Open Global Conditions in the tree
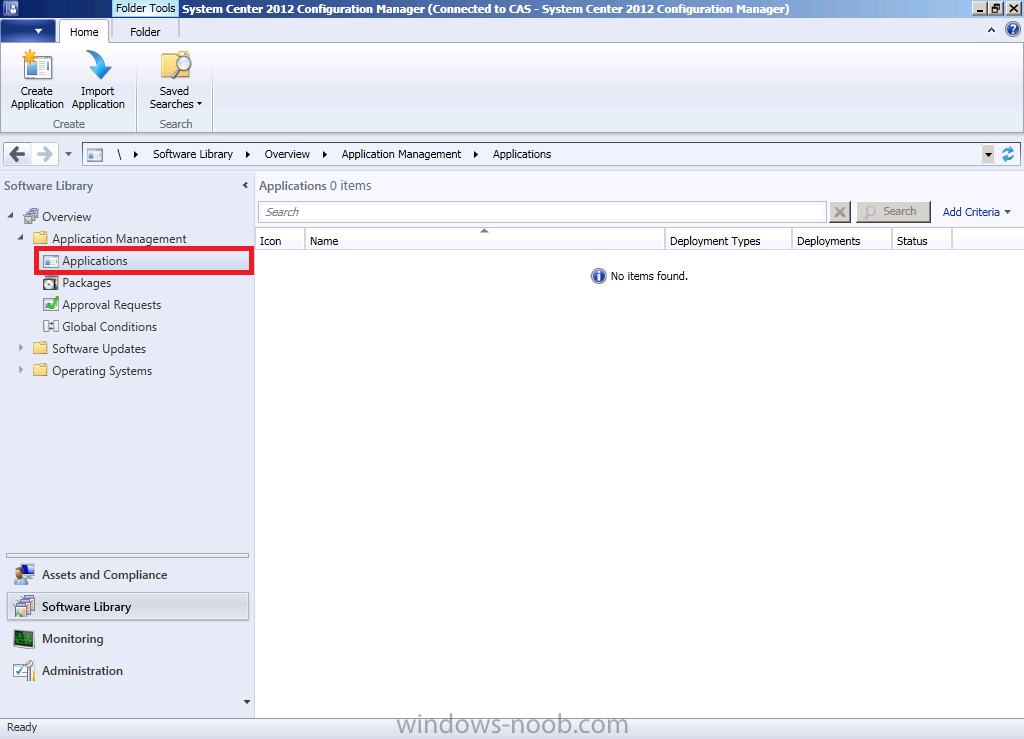Image resolution: width=1024 pixels, height=739 pixels. coord(109,326)
